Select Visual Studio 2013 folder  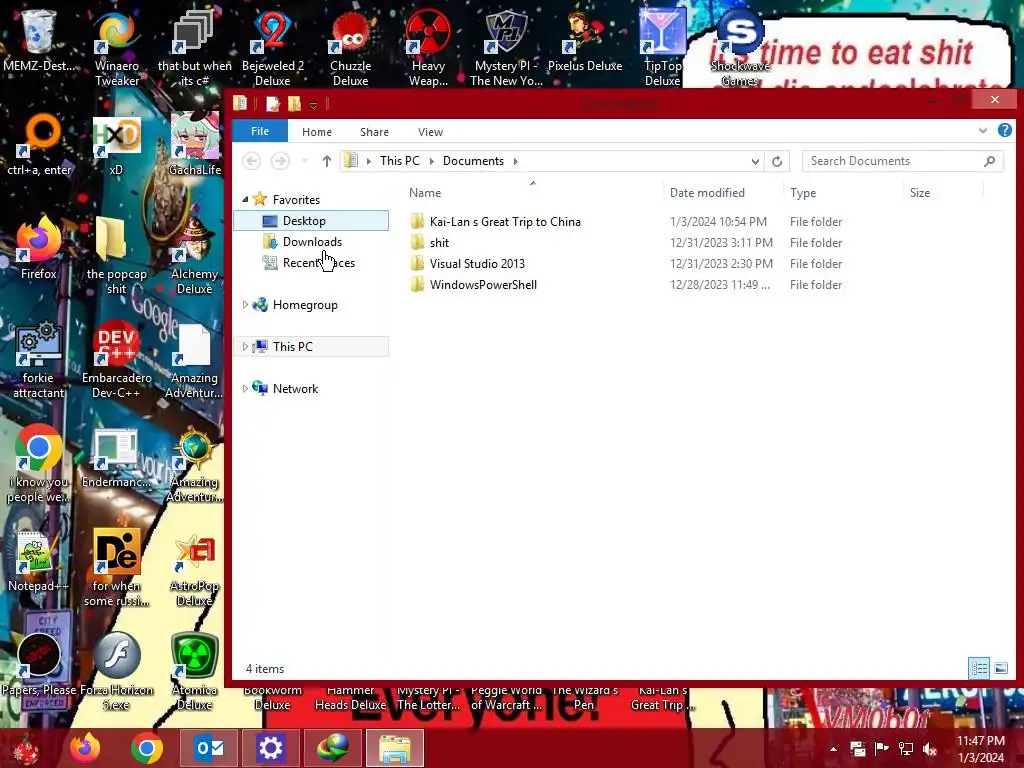pos(477,264)
